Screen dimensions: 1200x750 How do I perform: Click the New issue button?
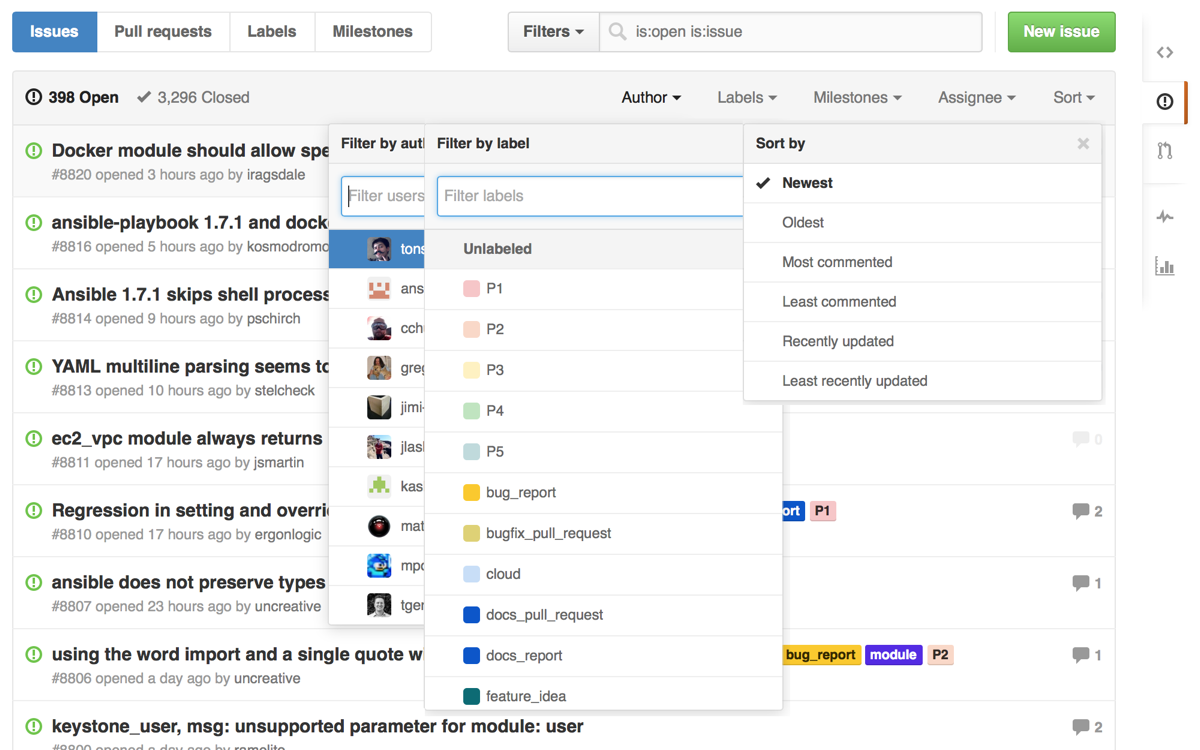click(1061, 32)
